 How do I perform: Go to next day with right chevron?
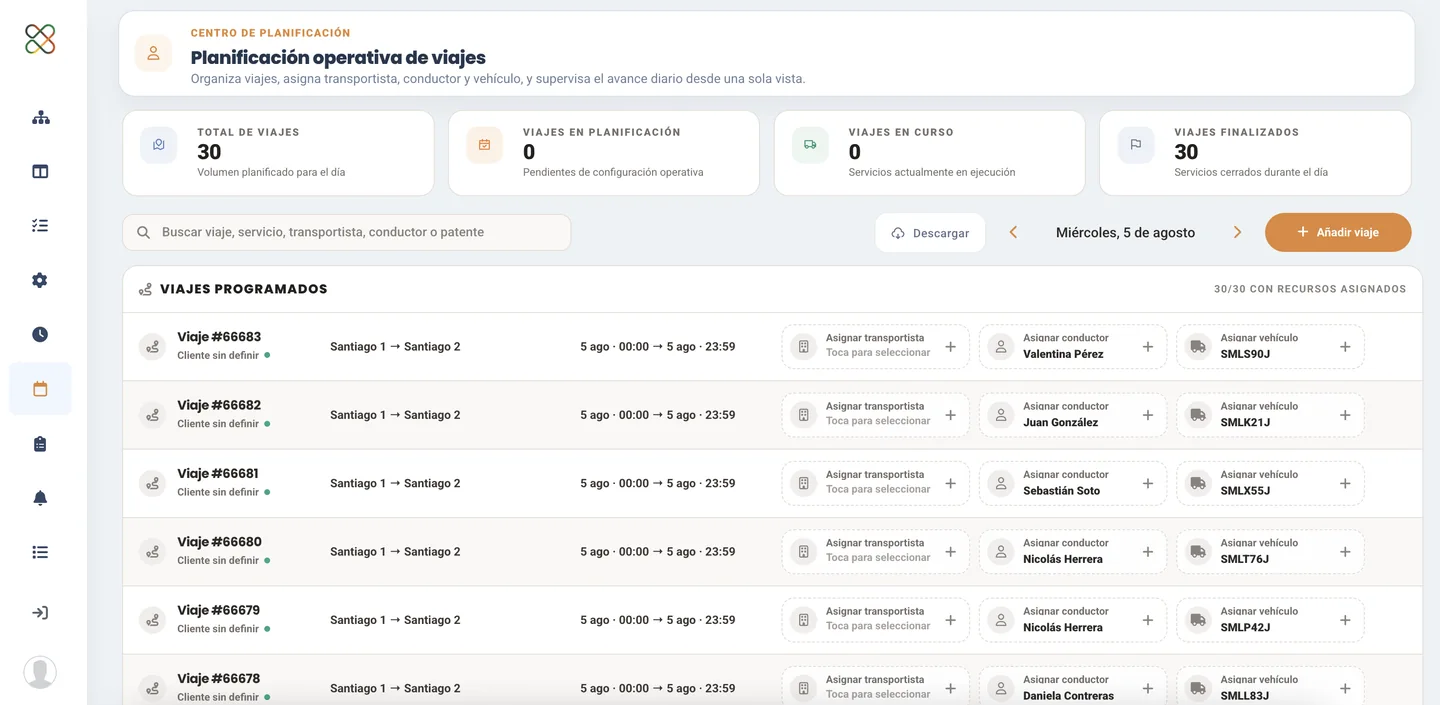1237,232
